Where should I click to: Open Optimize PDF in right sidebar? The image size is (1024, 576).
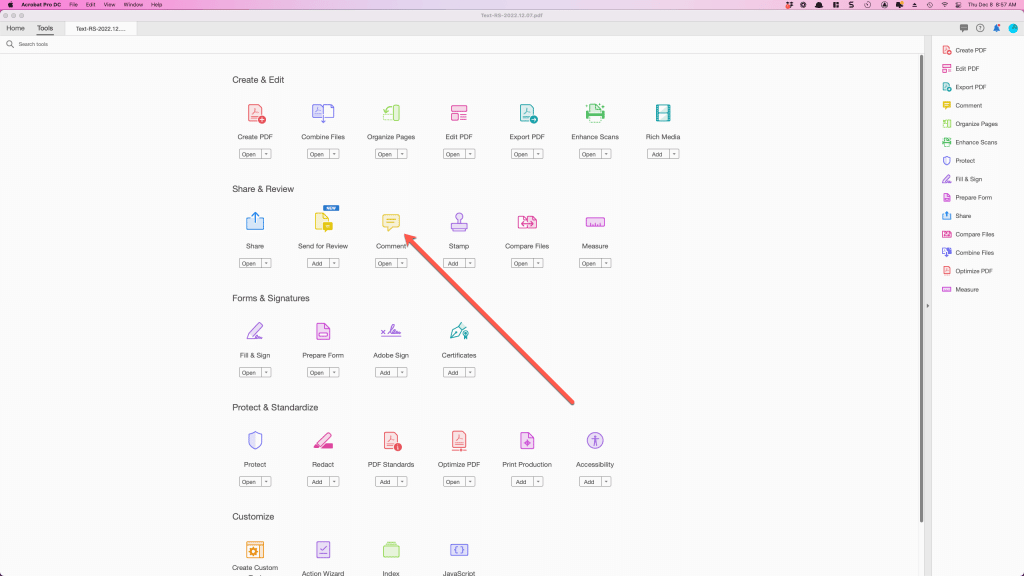pos(967,271)
